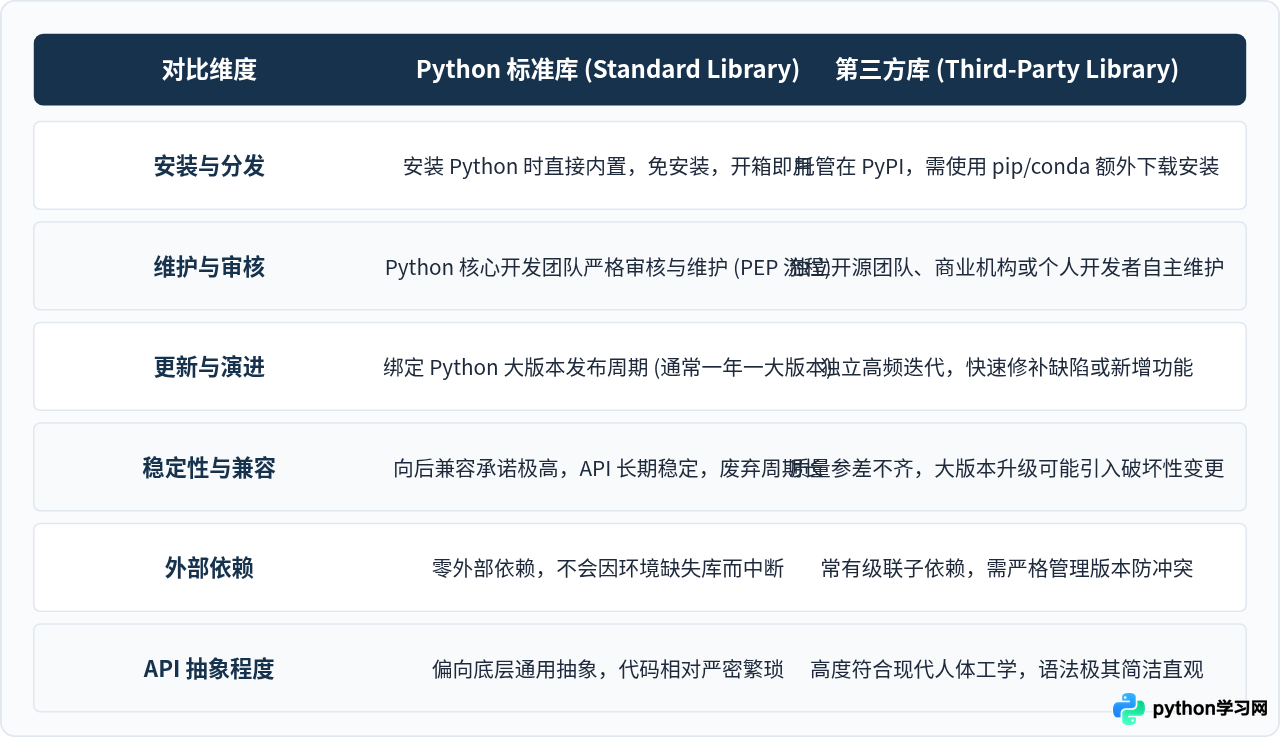Click the "维护与审核" row label

tap(209, 267)
